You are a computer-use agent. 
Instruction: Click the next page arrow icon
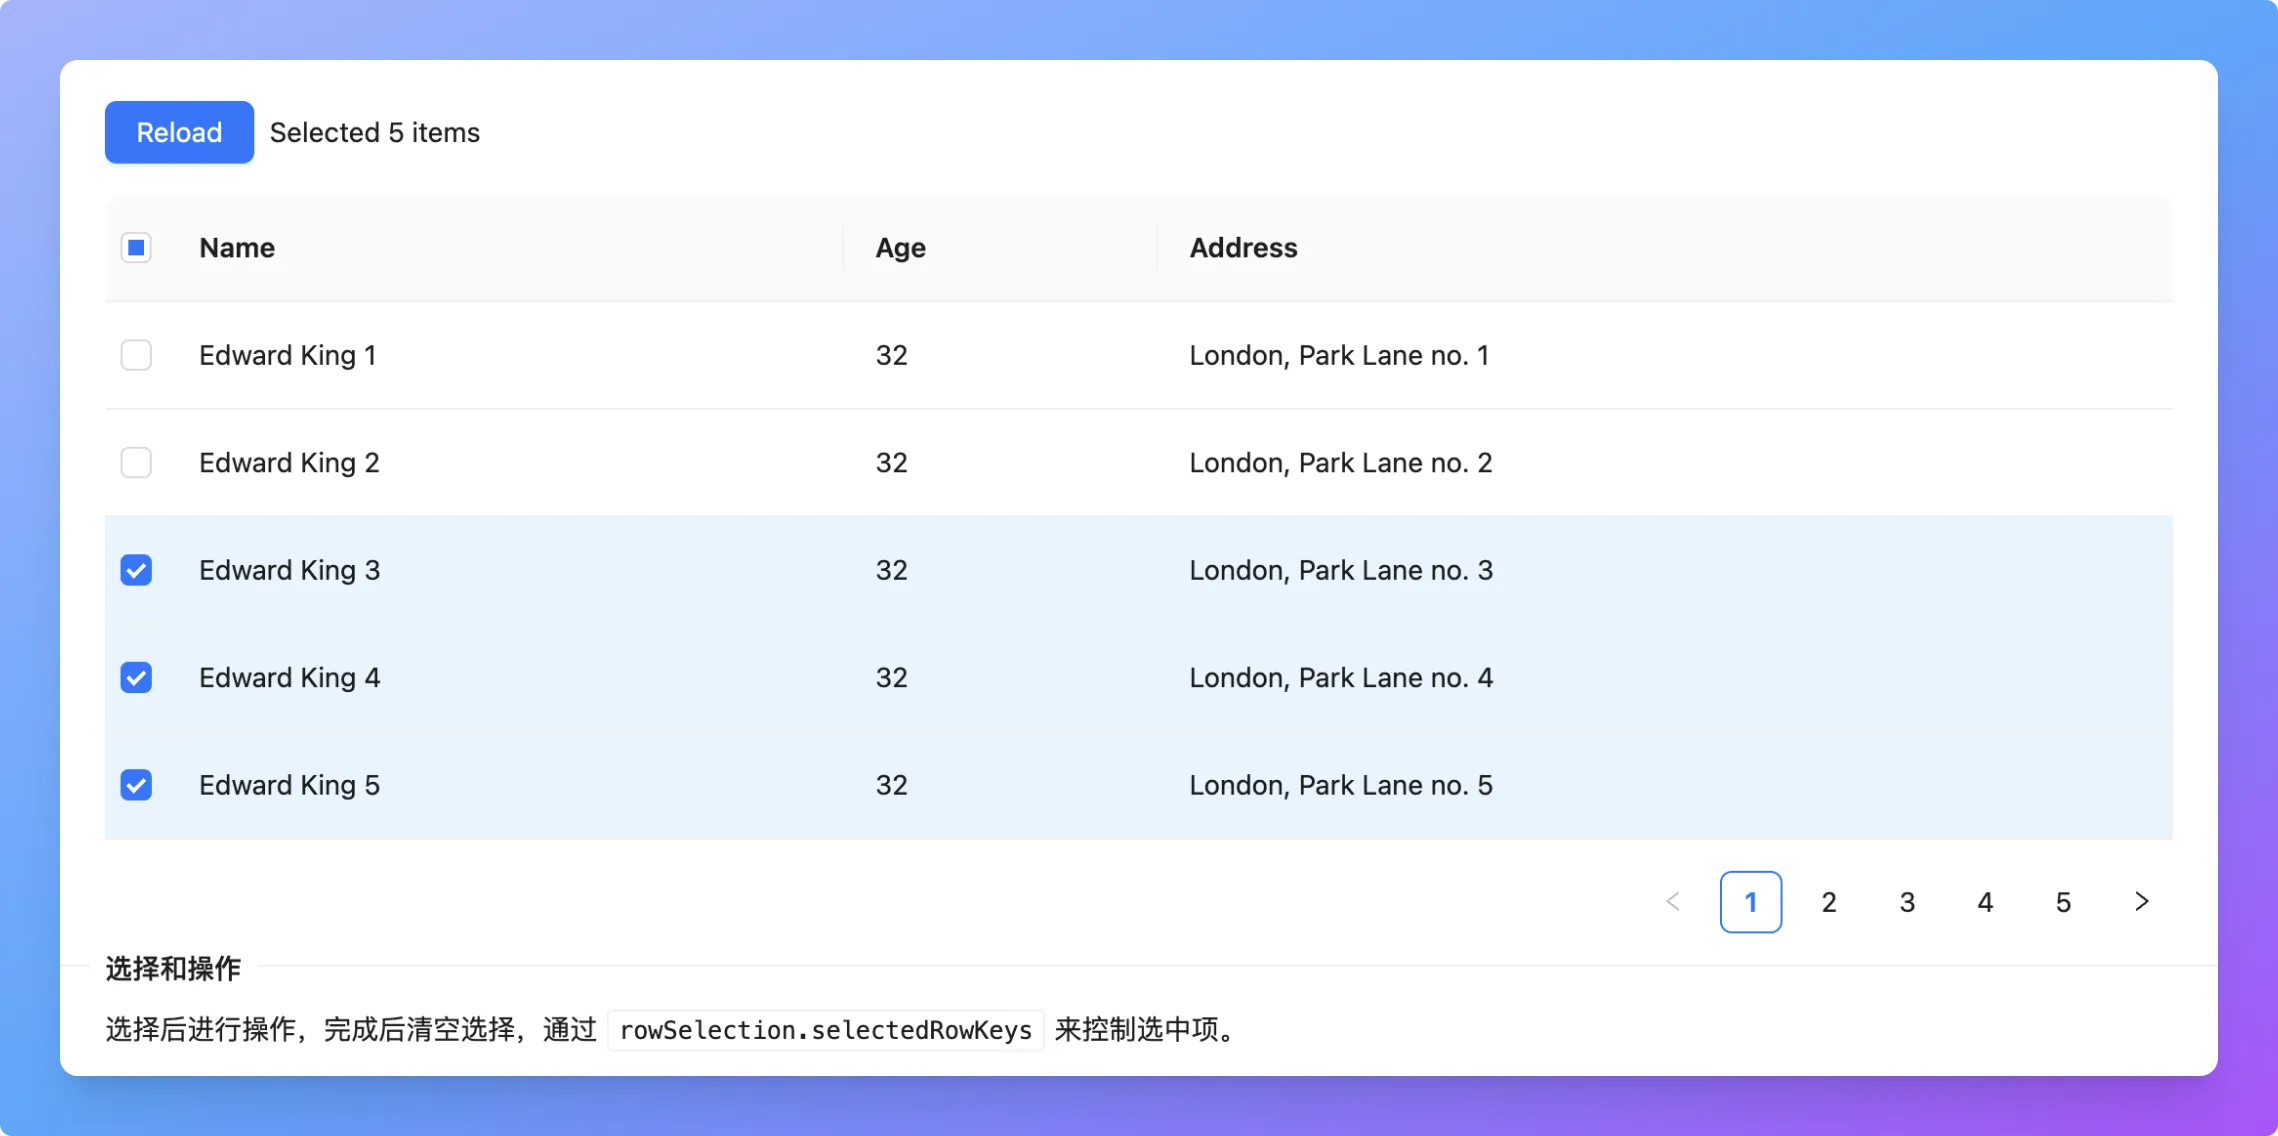pyautogui.click(x=2141, y=901)
